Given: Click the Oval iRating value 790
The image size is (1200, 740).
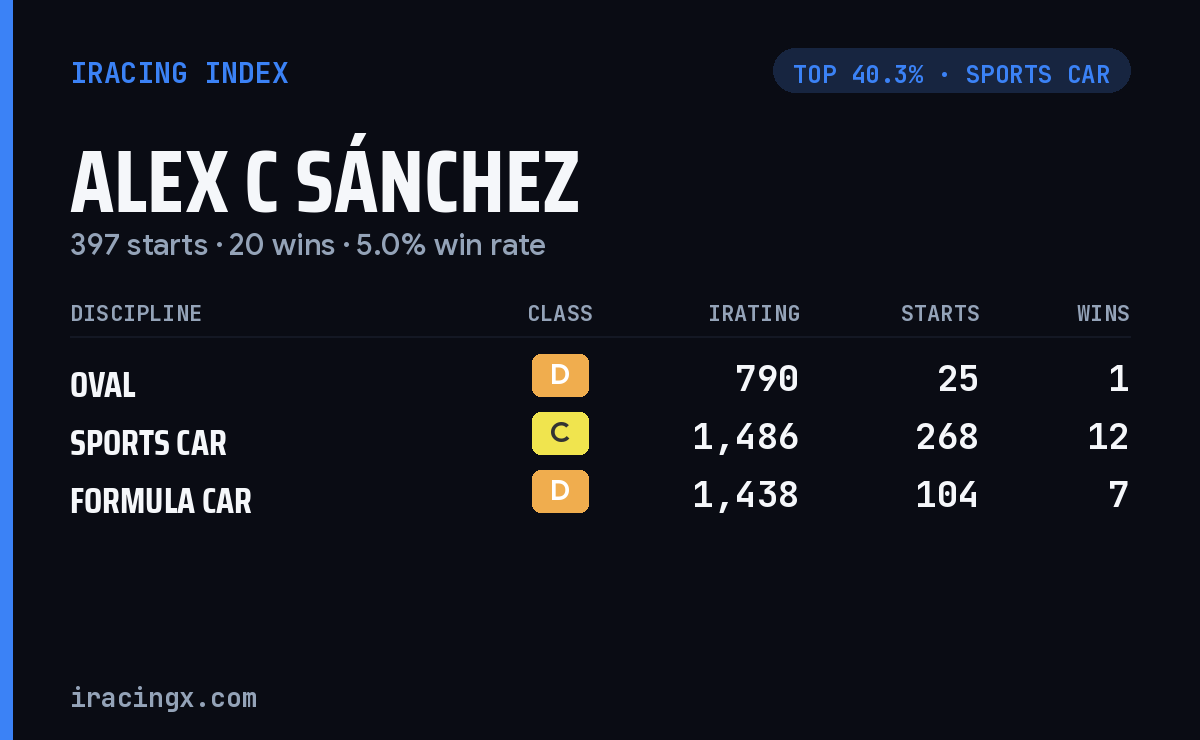Looking at the screenshot, I should click(767, 379).
